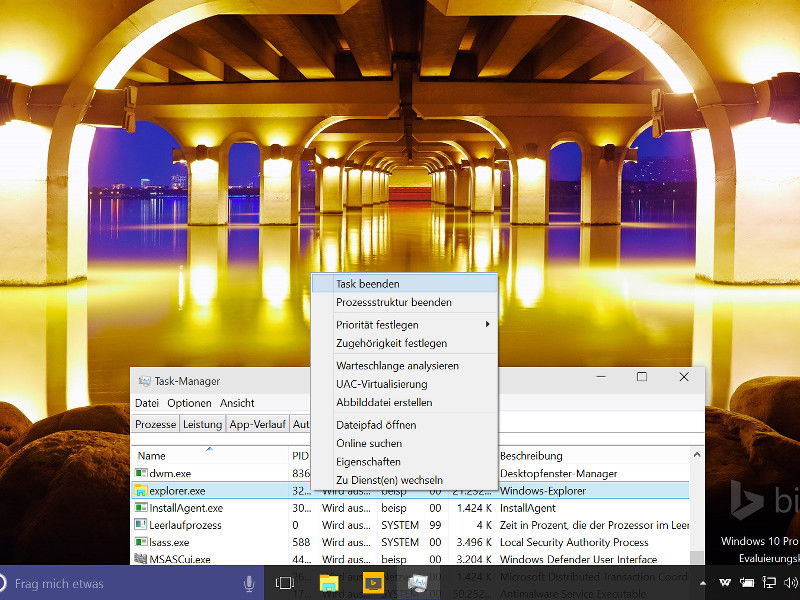Open the Datei menu in Task-Manager
Screen dimensions: 800x600
147,403
